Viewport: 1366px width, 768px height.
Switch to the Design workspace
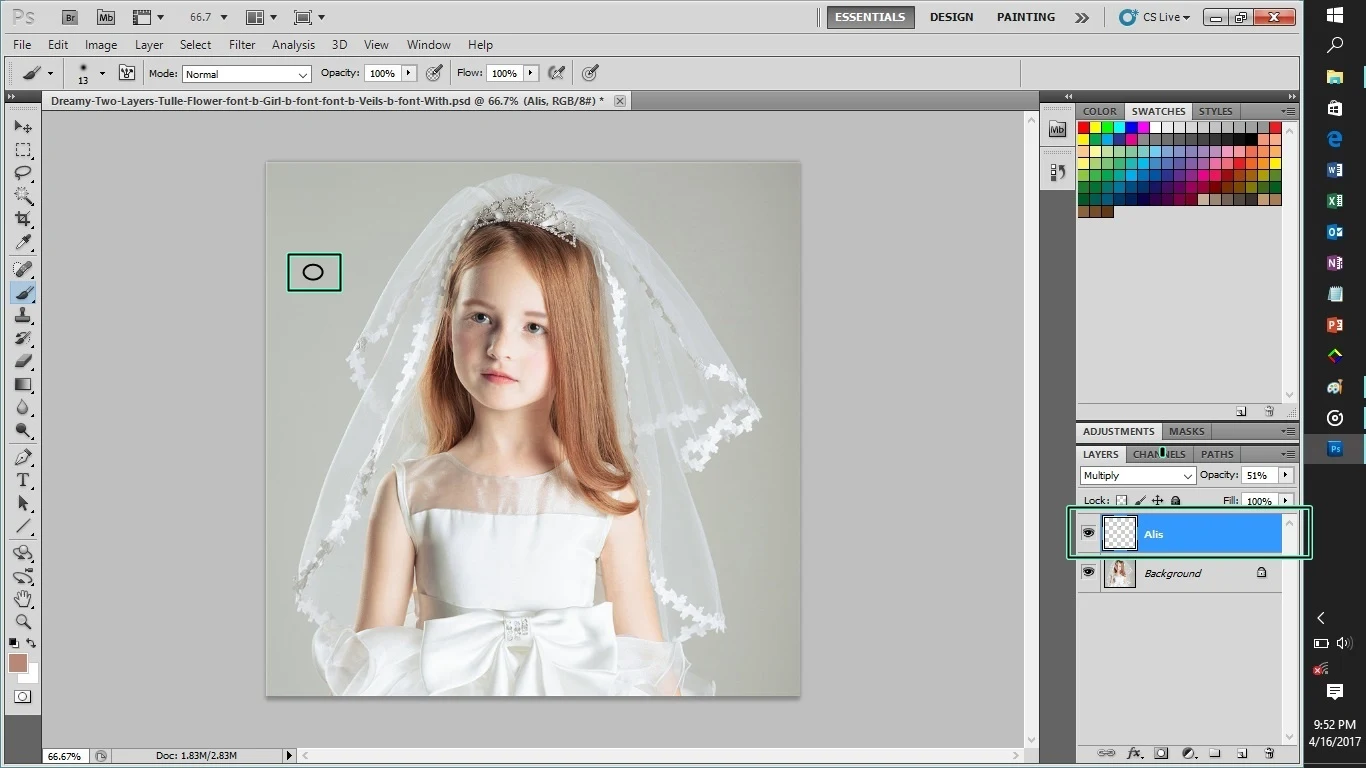(951, 17)
